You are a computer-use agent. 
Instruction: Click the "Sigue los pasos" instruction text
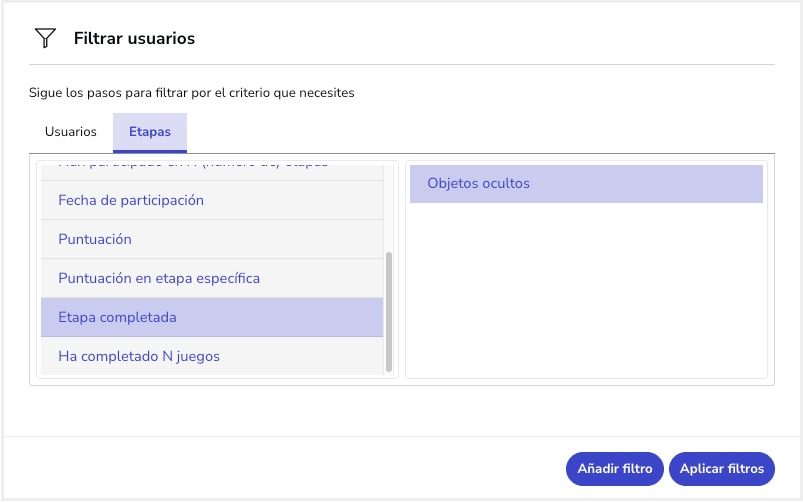click(192, 93)
